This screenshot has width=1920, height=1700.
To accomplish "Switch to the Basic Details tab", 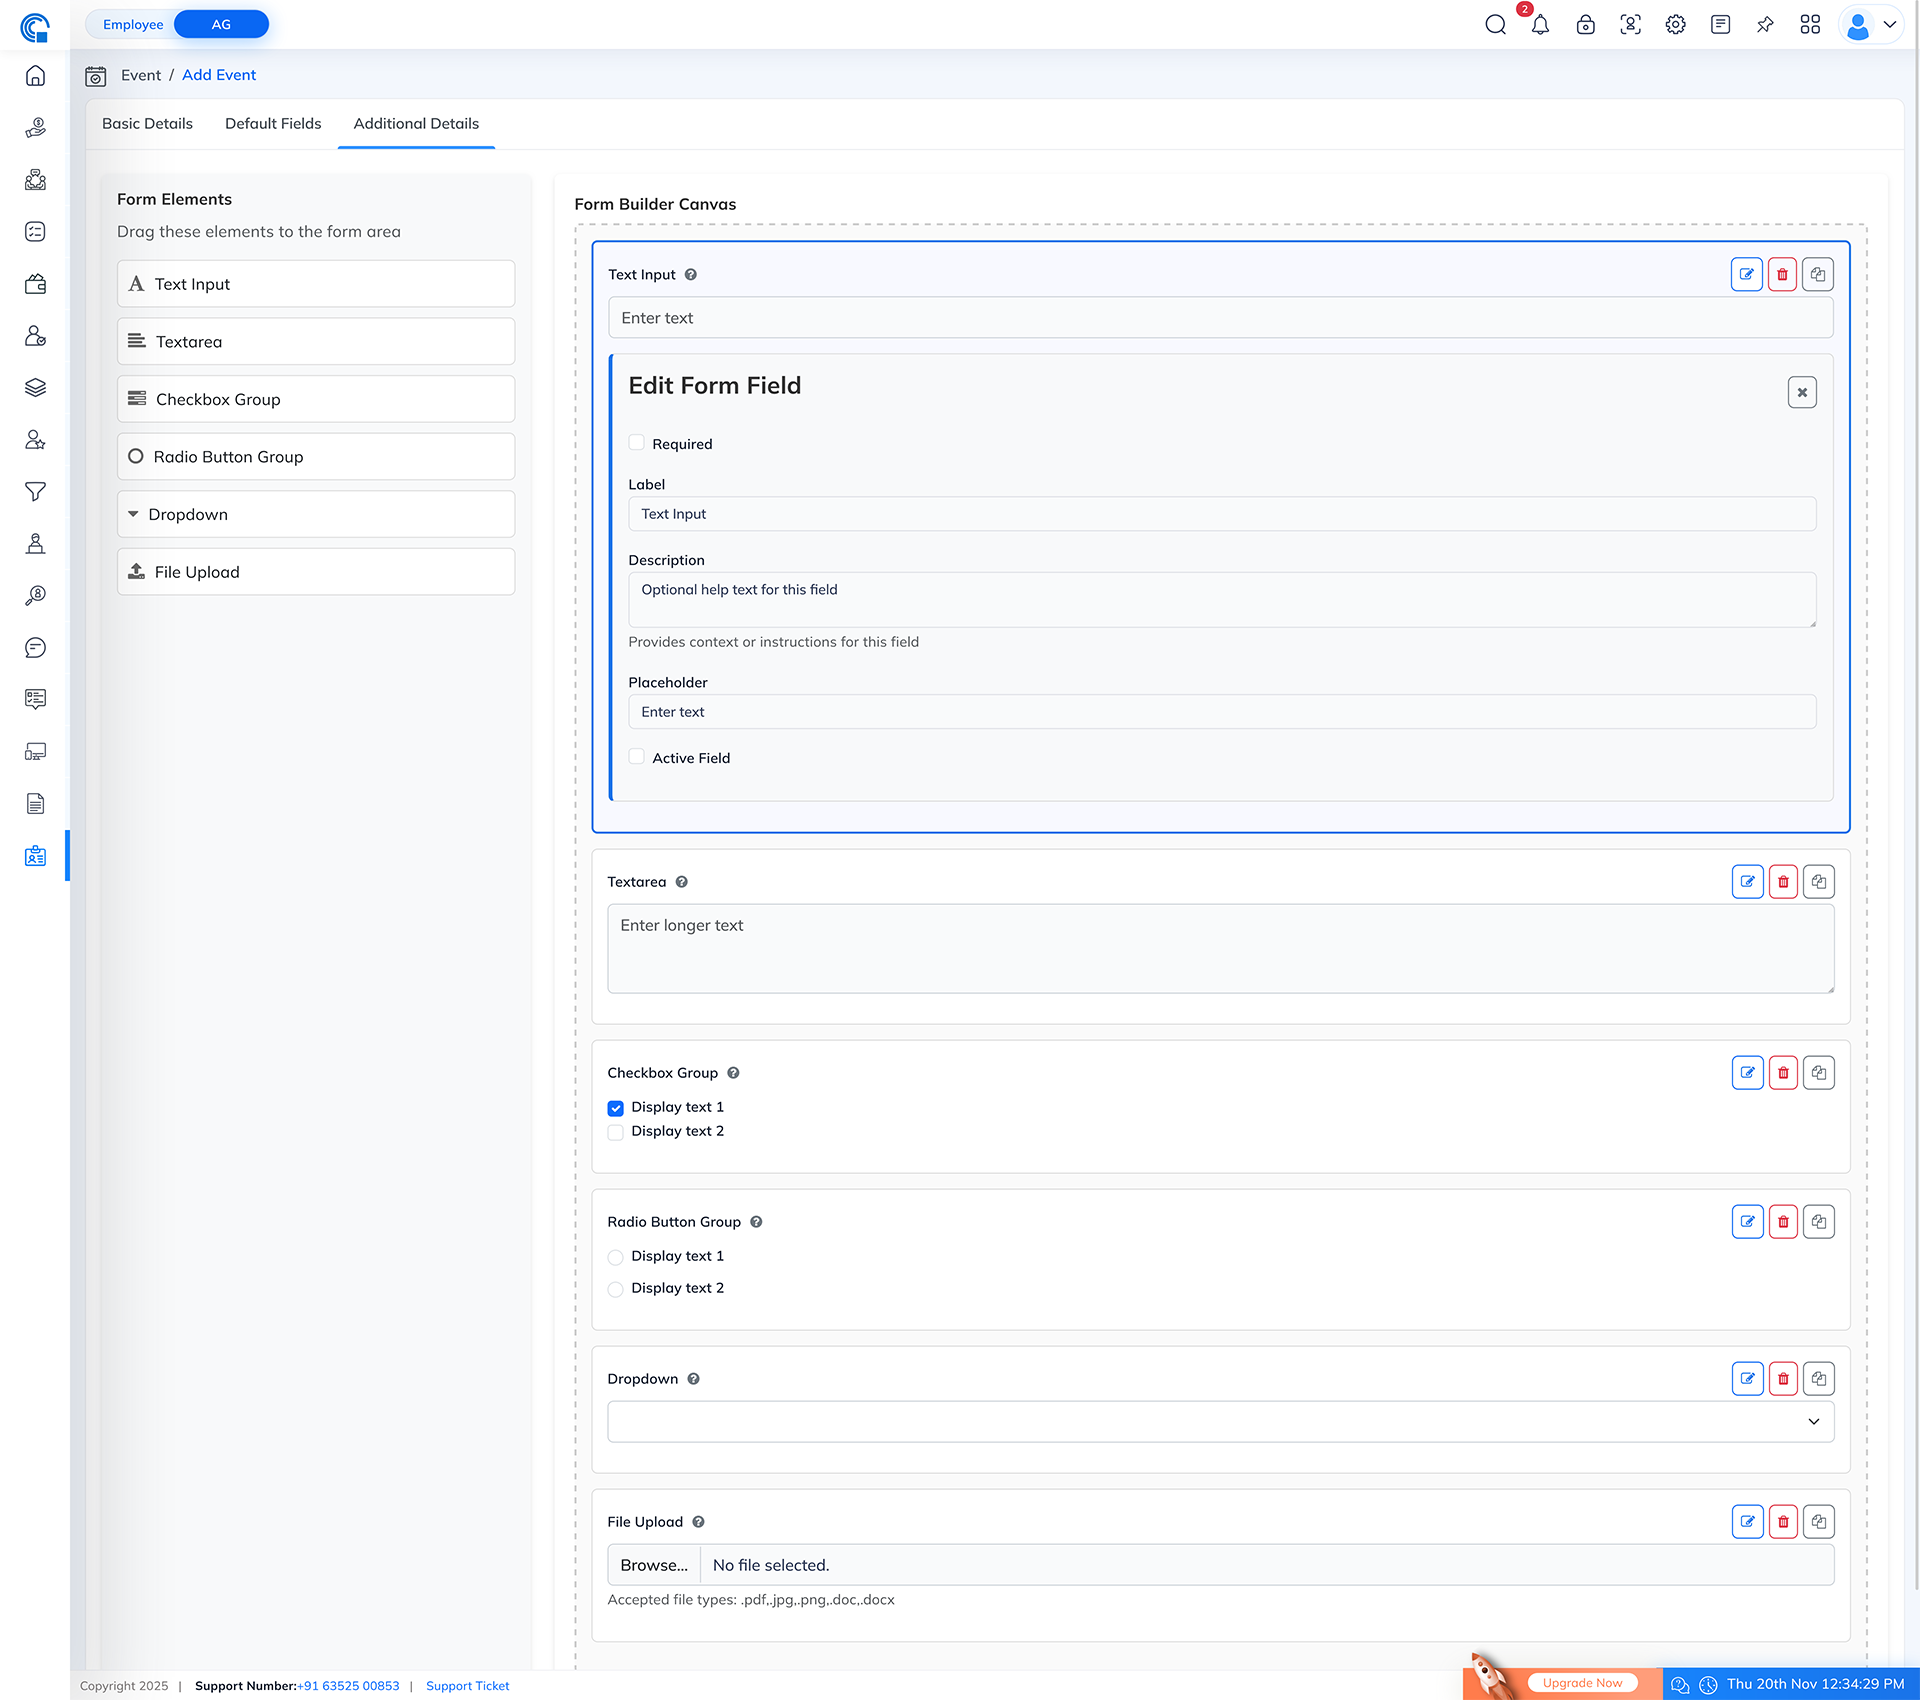I will coord(147,123).
